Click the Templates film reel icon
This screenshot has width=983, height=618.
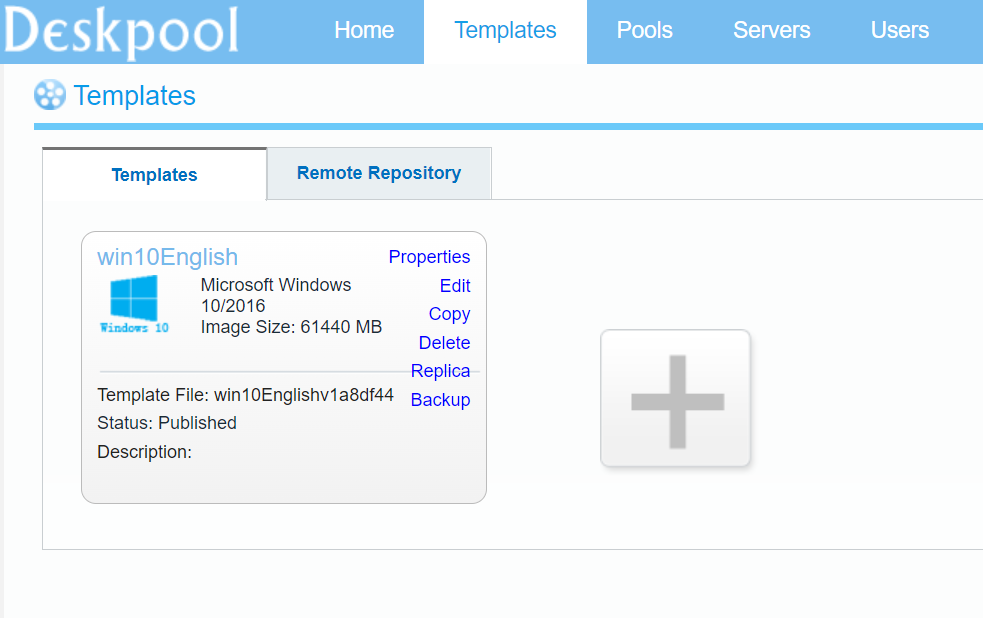[x=50, y=95]
